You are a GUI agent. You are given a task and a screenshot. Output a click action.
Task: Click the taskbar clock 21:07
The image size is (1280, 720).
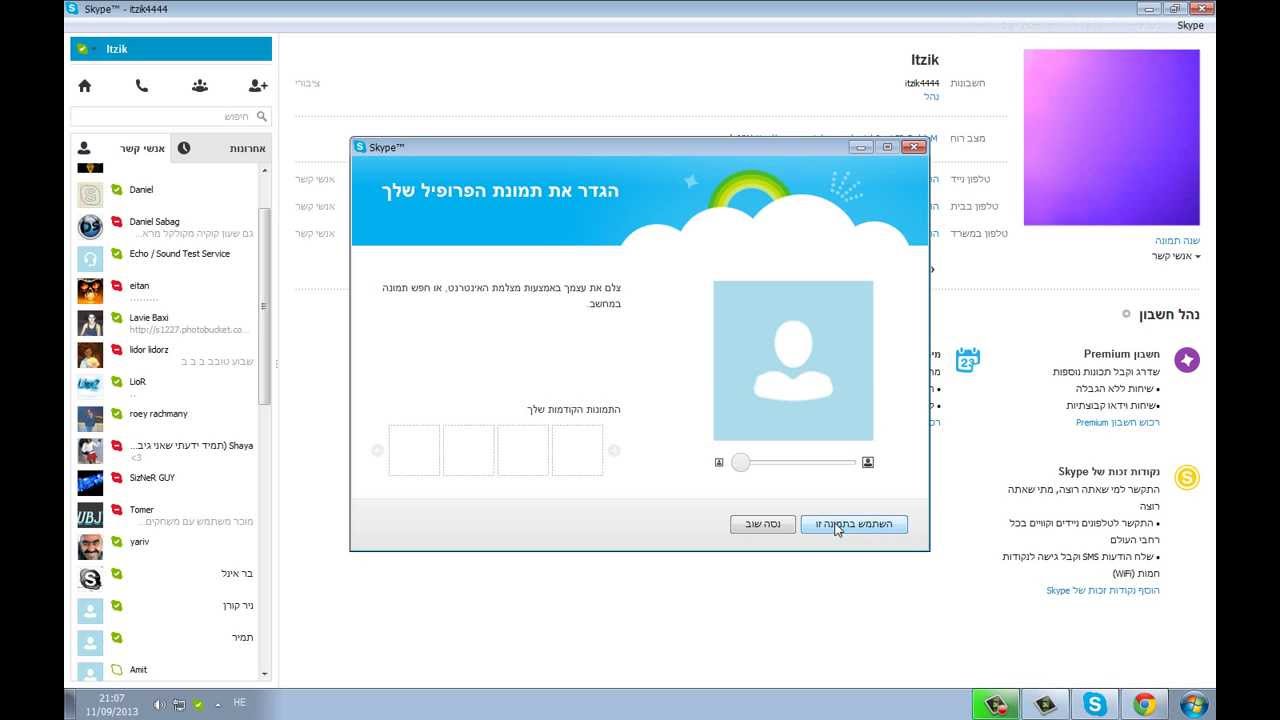click(112, 704)
